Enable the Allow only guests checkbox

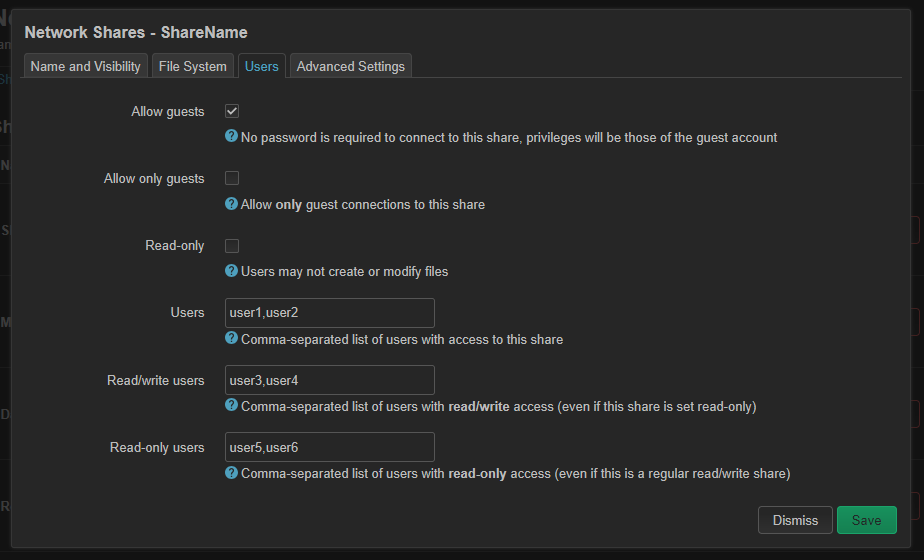pos(232,178)
